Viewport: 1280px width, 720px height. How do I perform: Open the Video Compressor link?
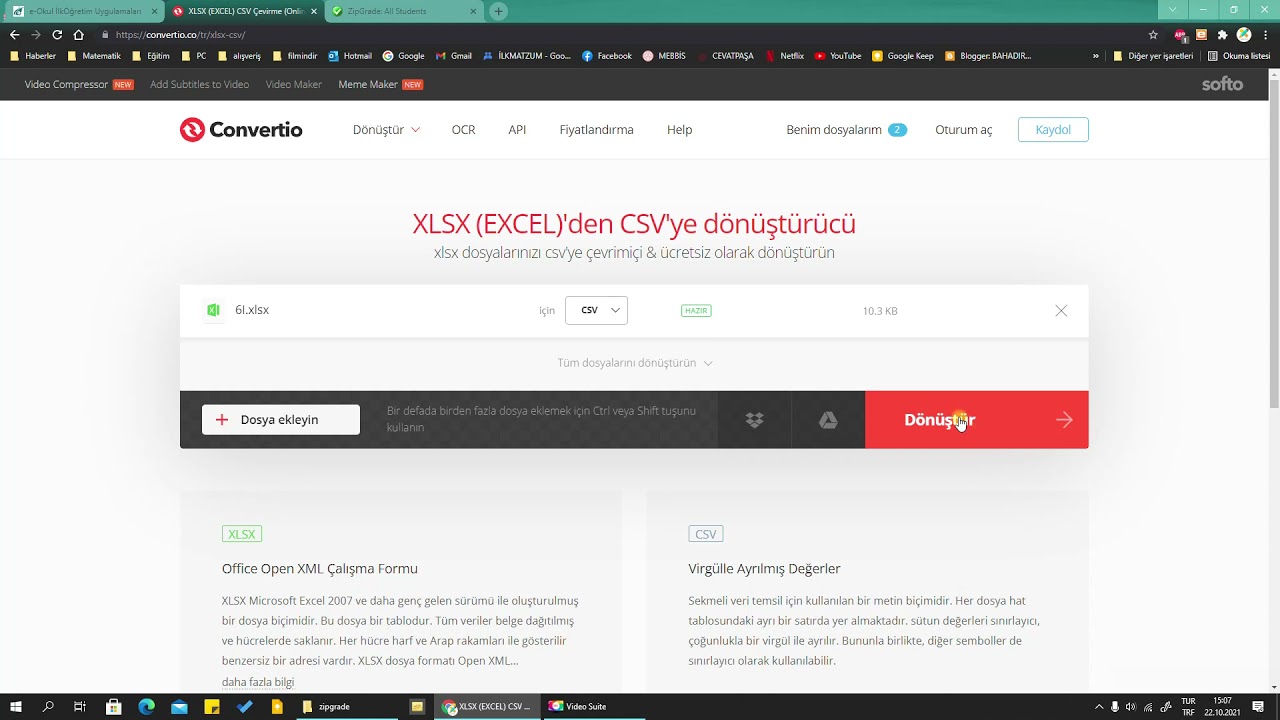click(79, 84)
